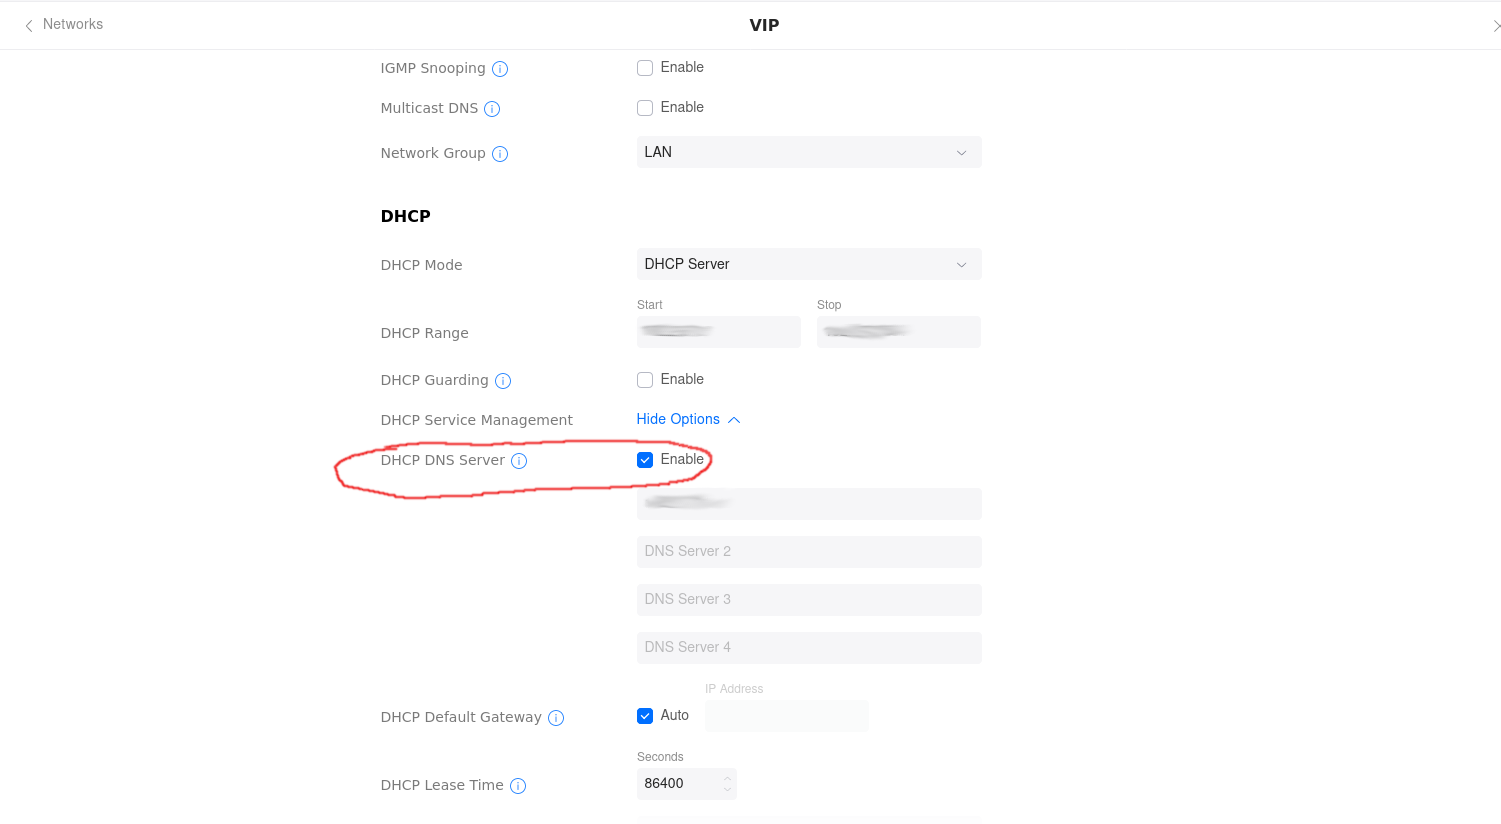This screenshot has height=824, width=1501.
Task: Click the DHCP Guarding info icon
Action: (503, 381)
